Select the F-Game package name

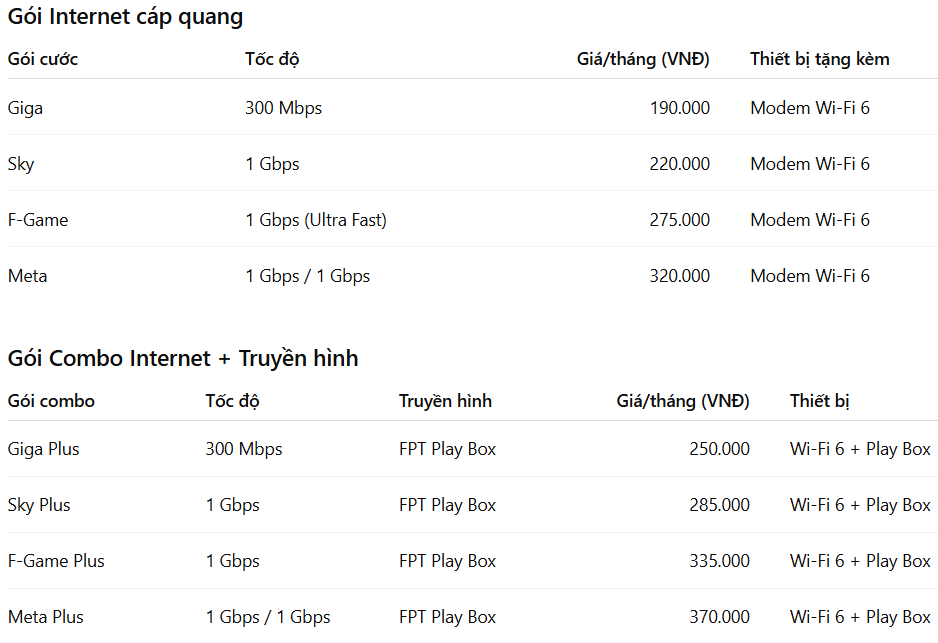tap(38, 220)
